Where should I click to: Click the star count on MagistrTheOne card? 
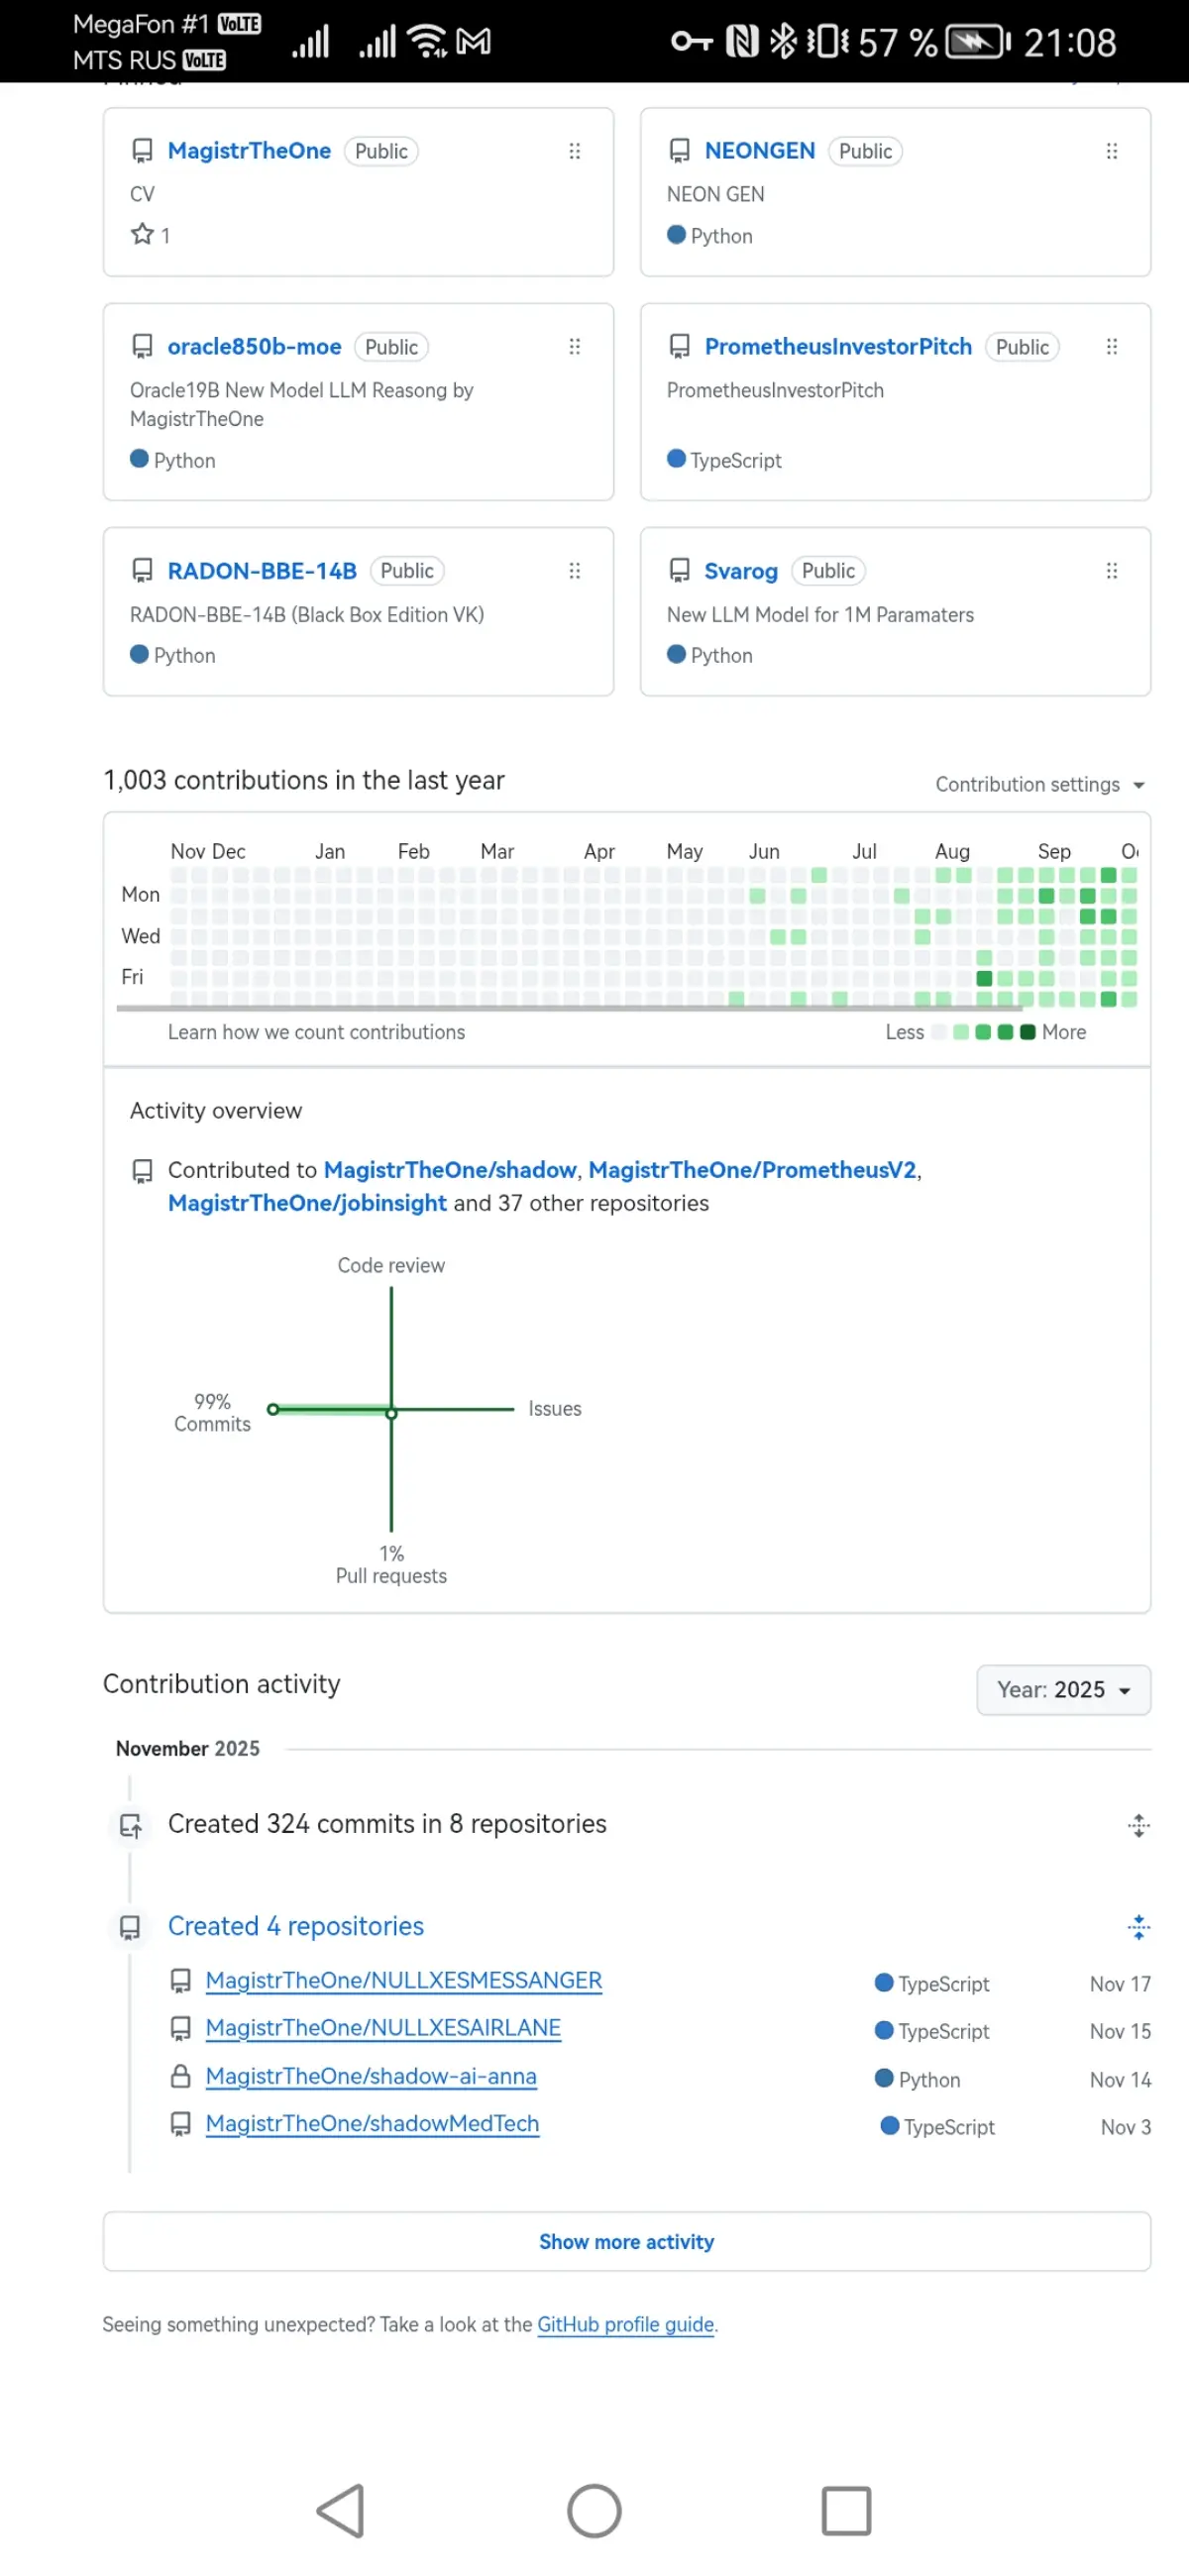point(151,235)
